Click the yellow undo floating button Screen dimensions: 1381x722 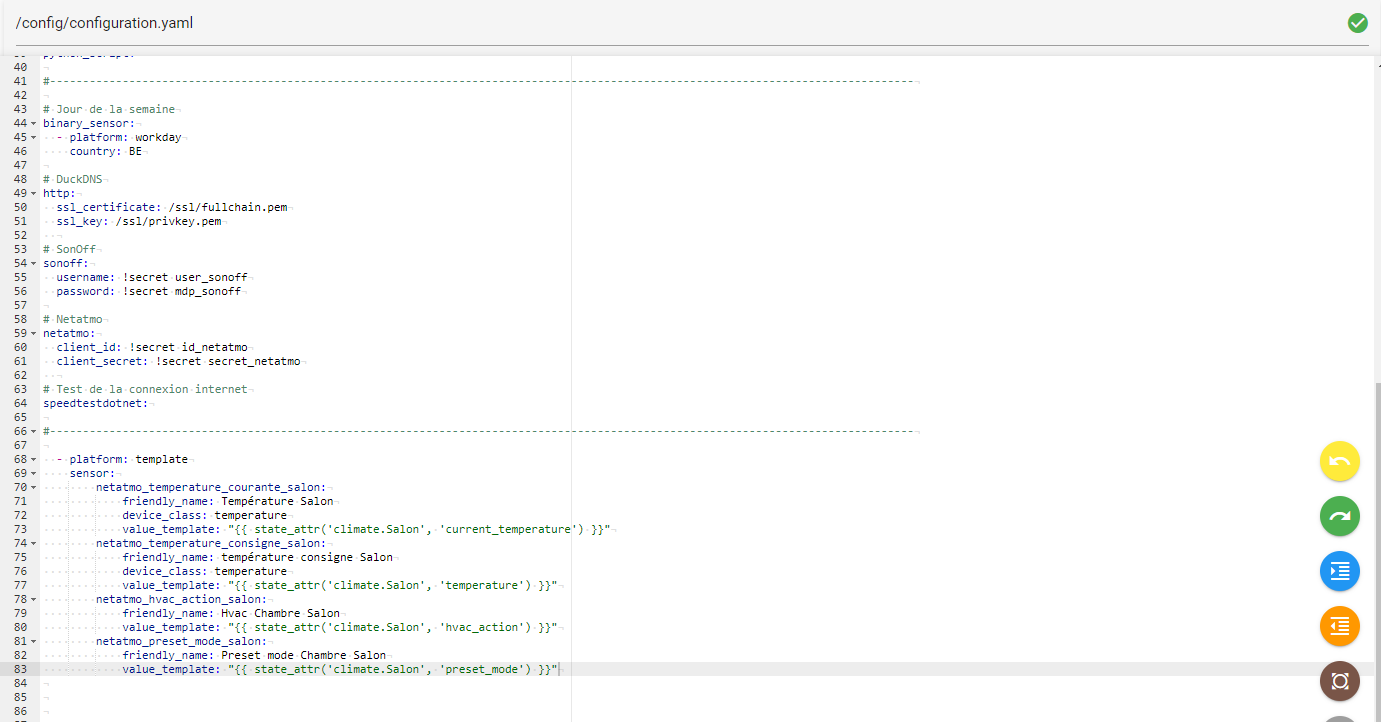coord(1340,461)
